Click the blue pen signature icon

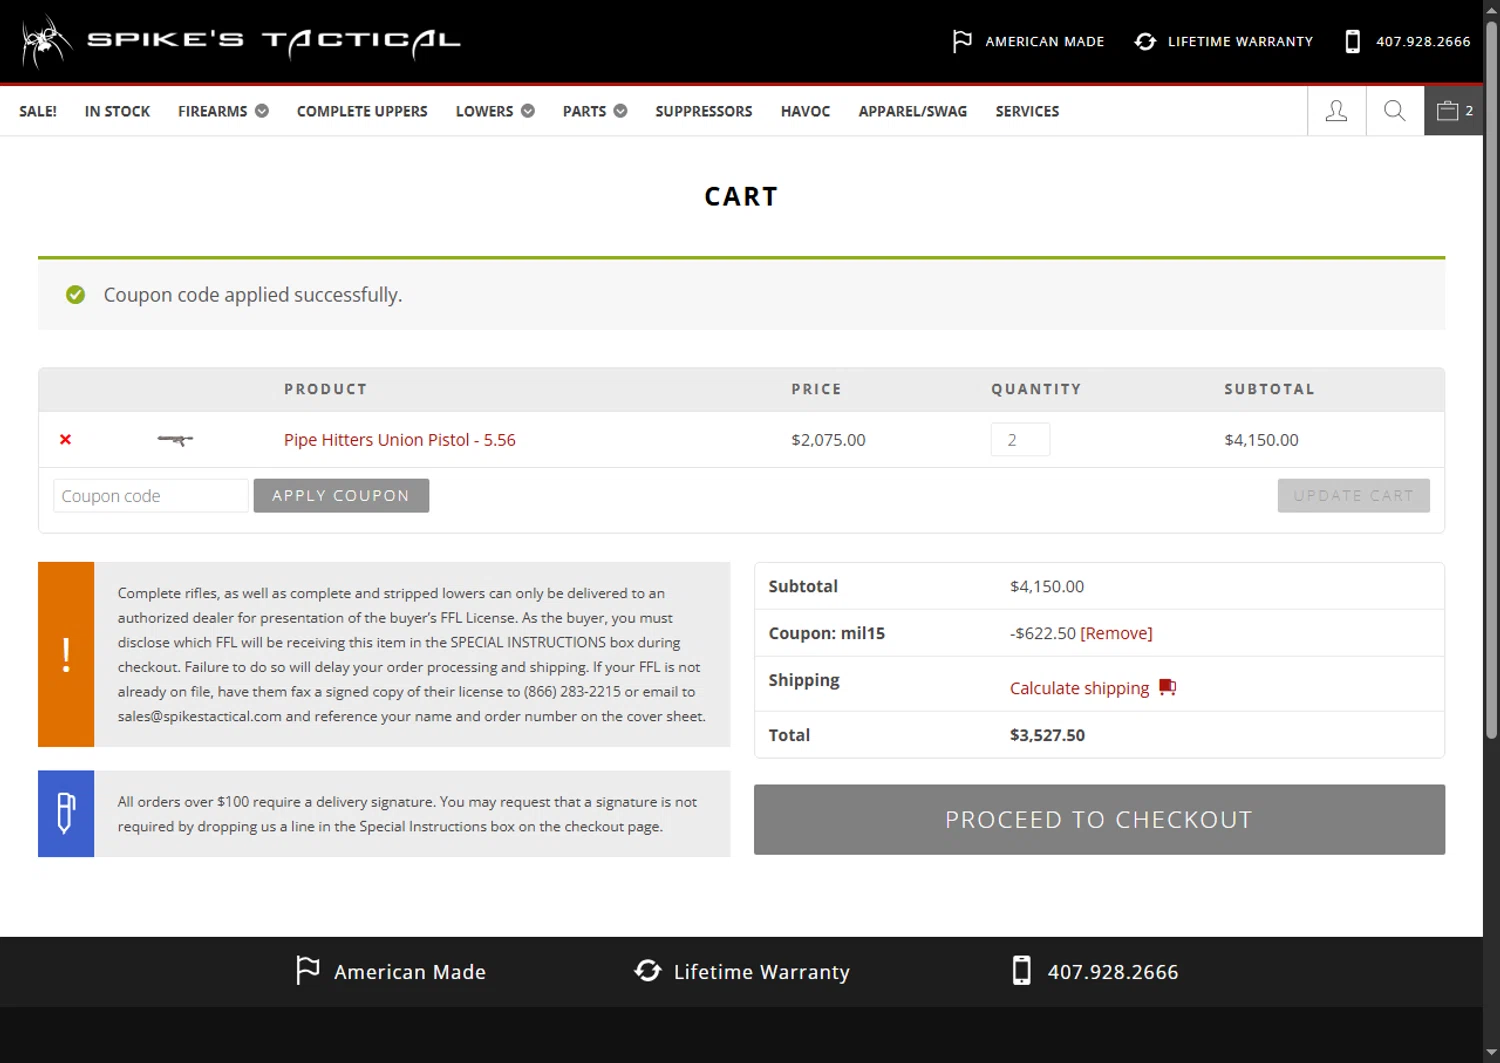click(66, 813)
